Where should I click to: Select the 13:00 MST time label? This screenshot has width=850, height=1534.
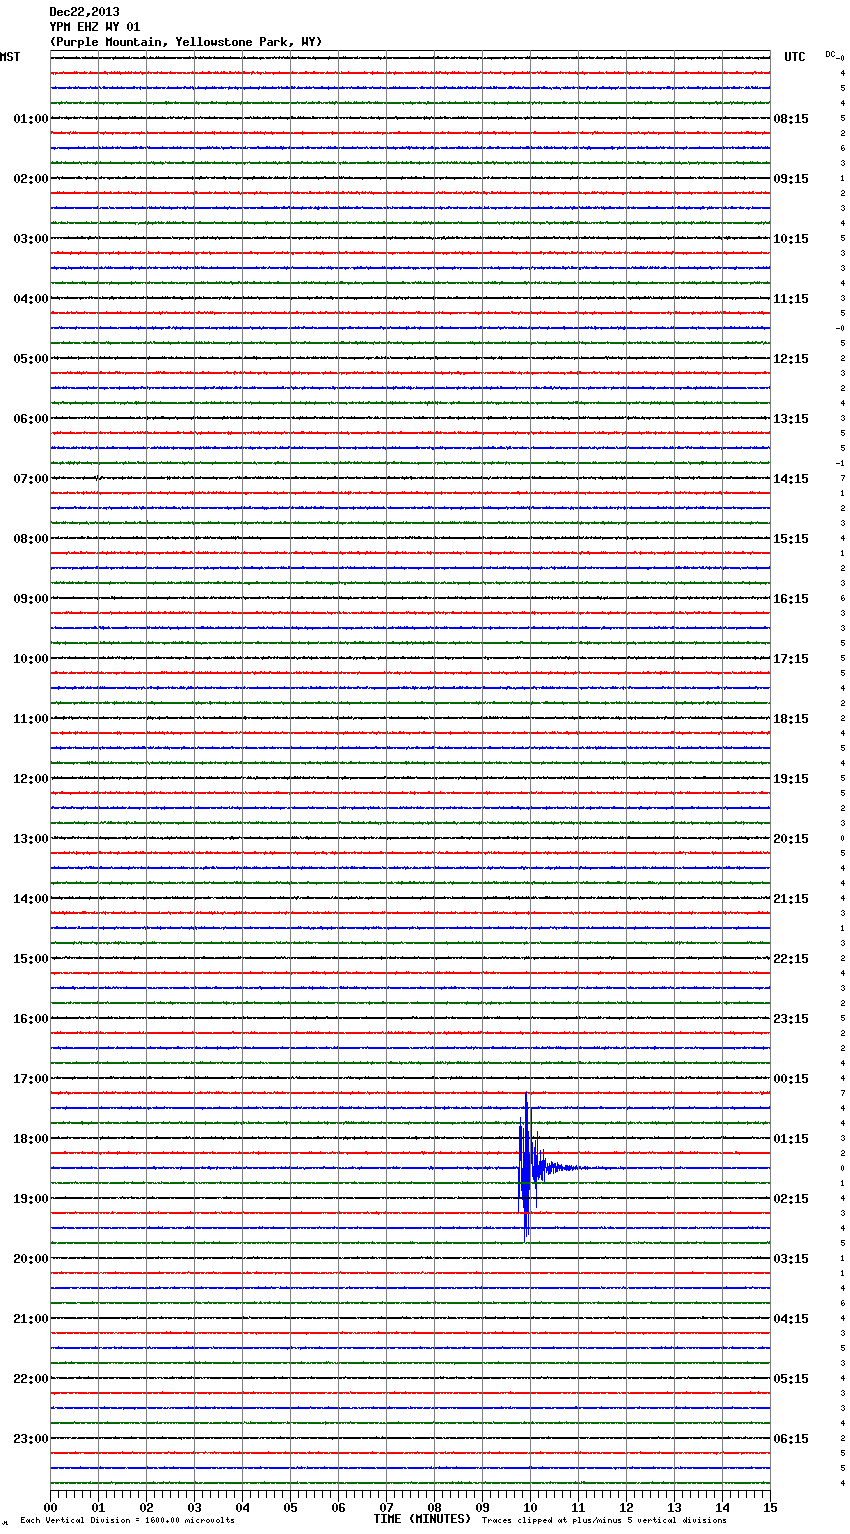pos(31,839)
